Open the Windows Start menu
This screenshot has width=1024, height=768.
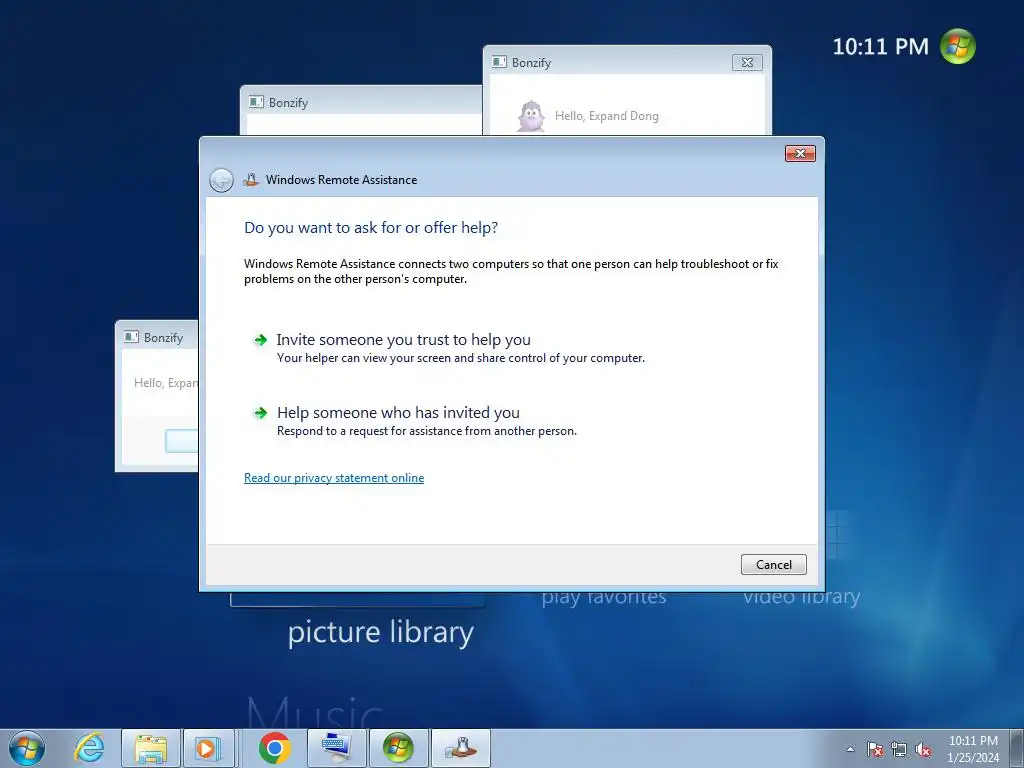[27, 748]
